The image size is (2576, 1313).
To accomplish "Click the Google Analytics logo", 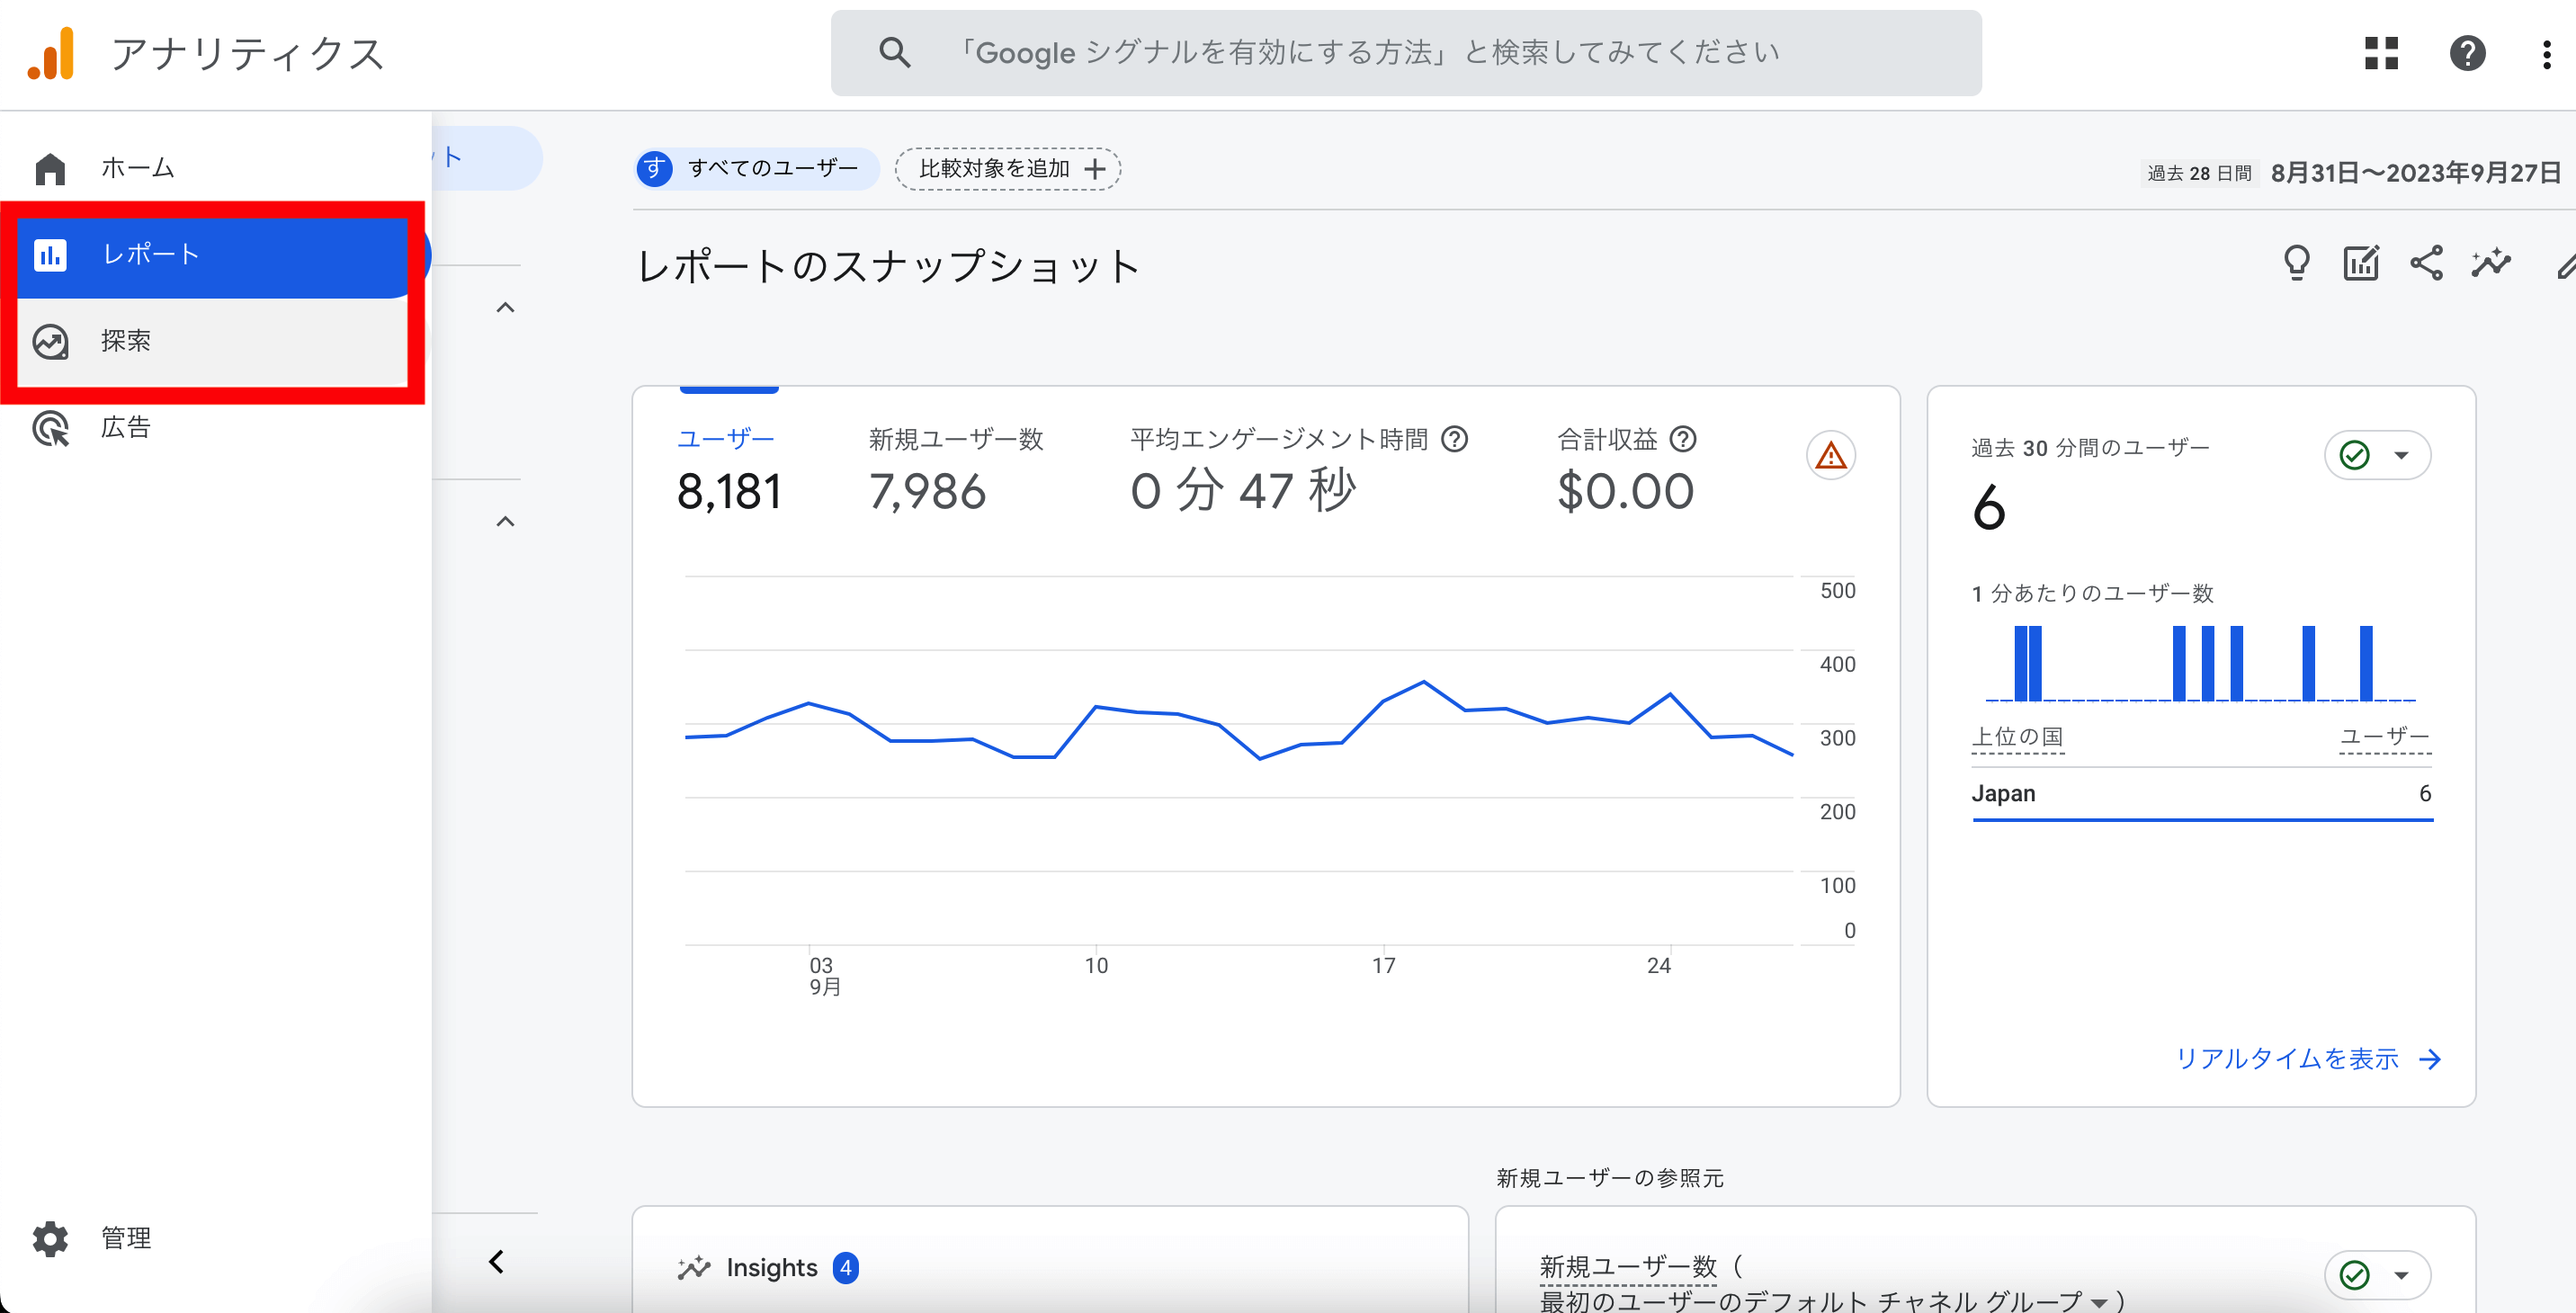I will (x=51, y=53).
